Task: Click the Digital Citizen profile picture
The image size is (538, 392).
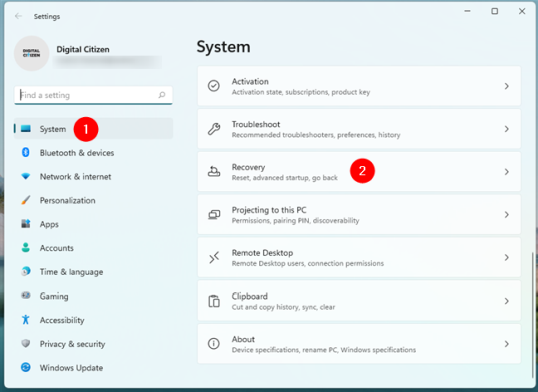Action: tap(32, 53)
